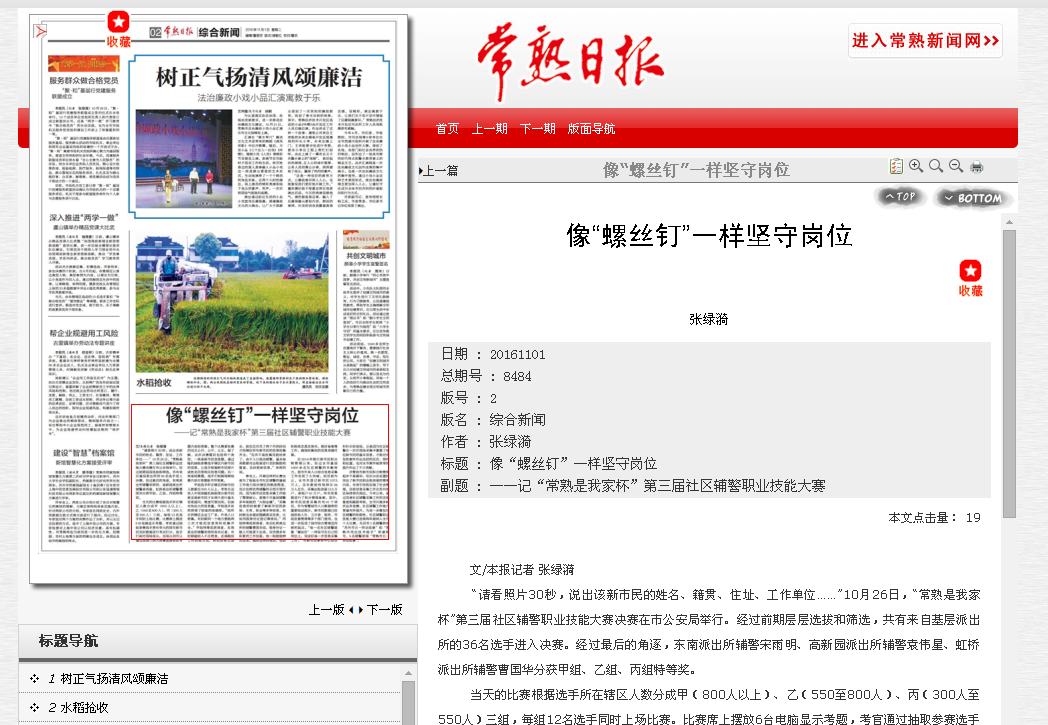
Task: Click the date value 20161101
Action: [x=517, y=354]
